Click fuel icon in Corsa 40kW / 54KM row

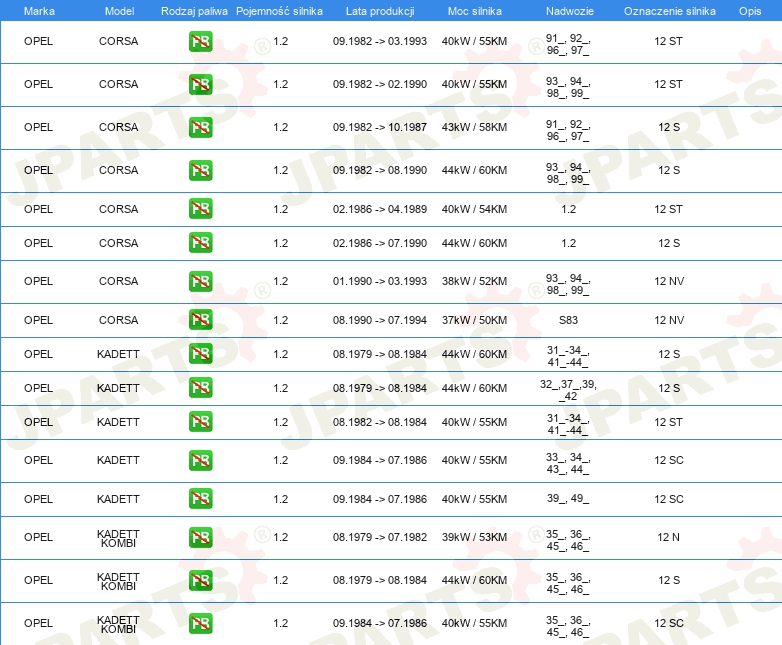tap(200, 209)
